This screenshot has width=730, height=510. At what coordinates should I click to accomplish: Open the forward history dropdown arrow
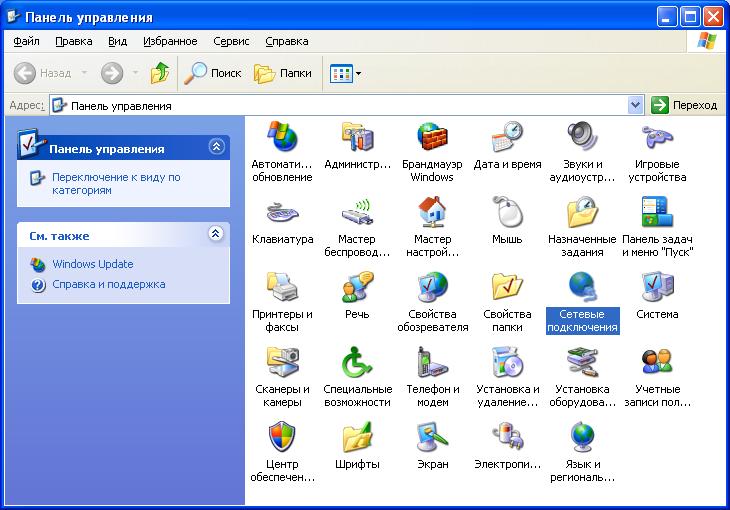pos(135,73)
